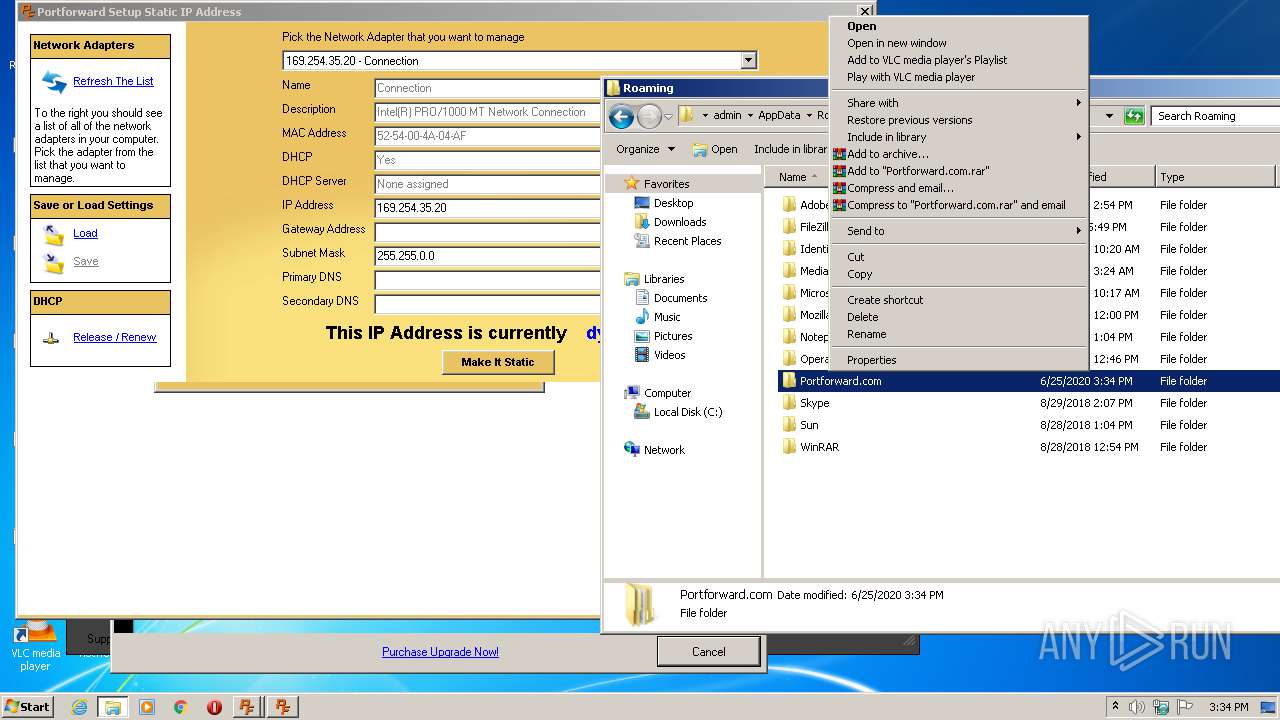Click the Refresh The List link
This screenshot has height=720, width=1280.
point(113,82)
